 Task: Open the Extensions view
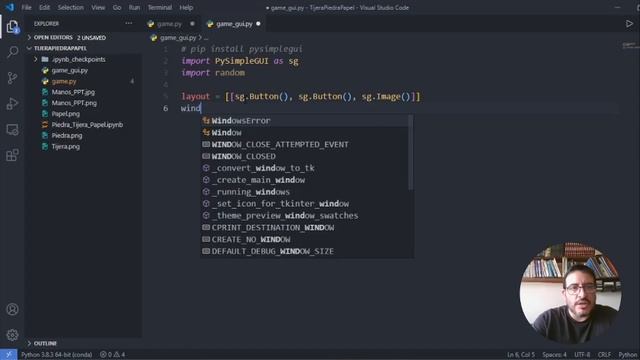pos(12,155)
